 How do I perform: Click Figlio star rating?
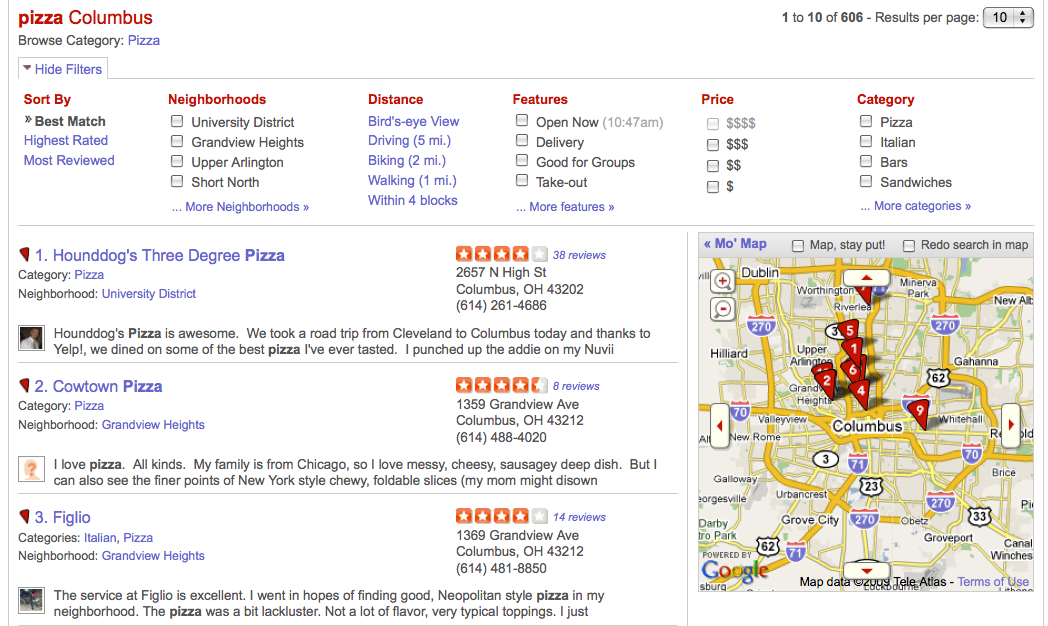(501, 516)
